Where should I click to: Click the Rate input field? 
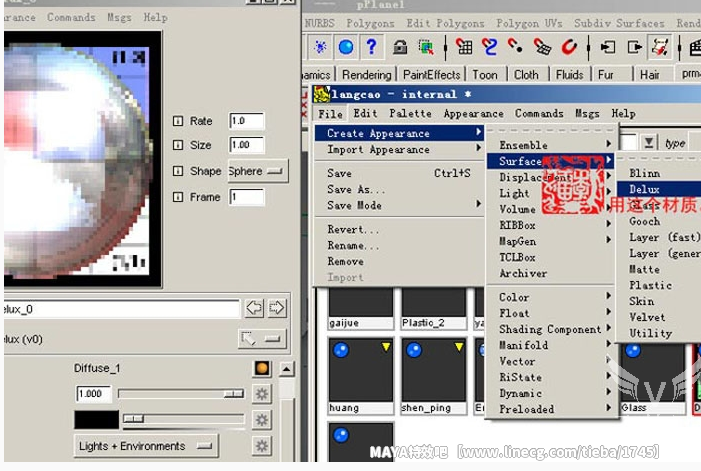coord(247,121)
